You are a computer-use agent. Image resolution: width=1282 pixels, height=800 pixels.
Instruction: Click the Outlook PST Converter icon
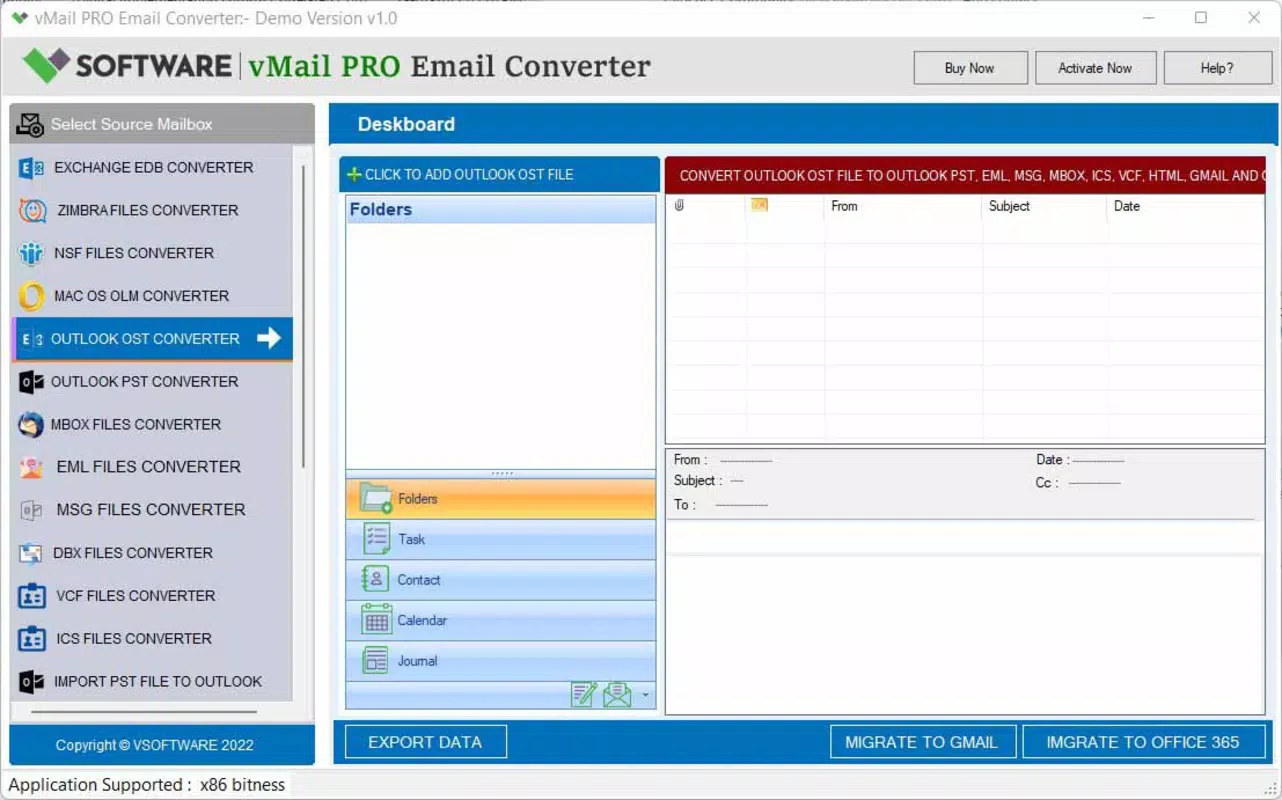pyautogui.click(x=32, y=382)
